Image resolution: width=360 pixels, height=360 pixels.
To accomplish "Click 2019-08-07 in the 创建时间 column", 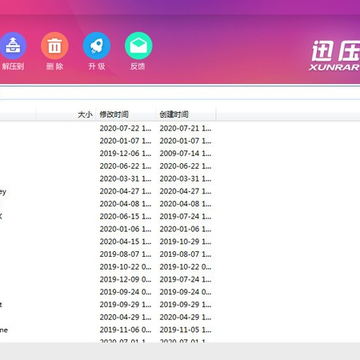I will point(185,254).
